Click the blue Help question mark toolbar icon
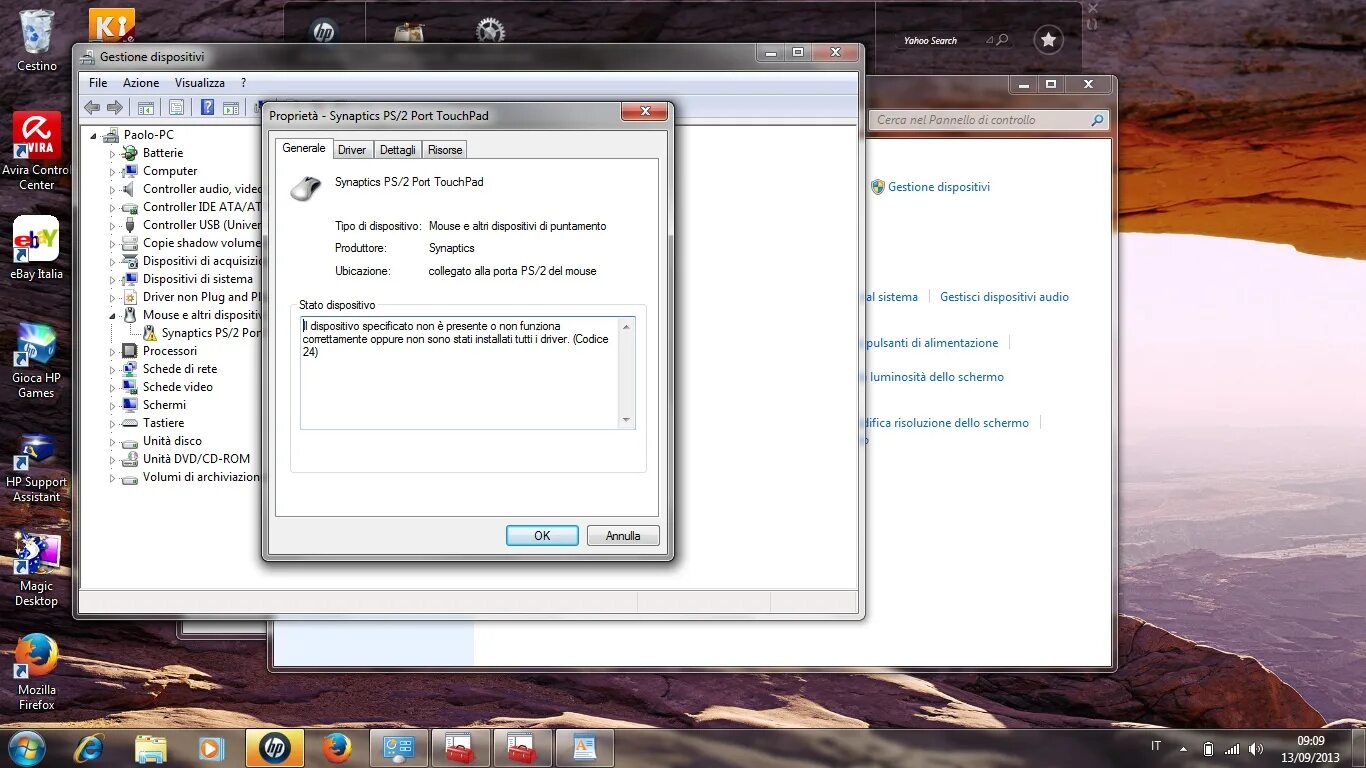 coord(207,107)
